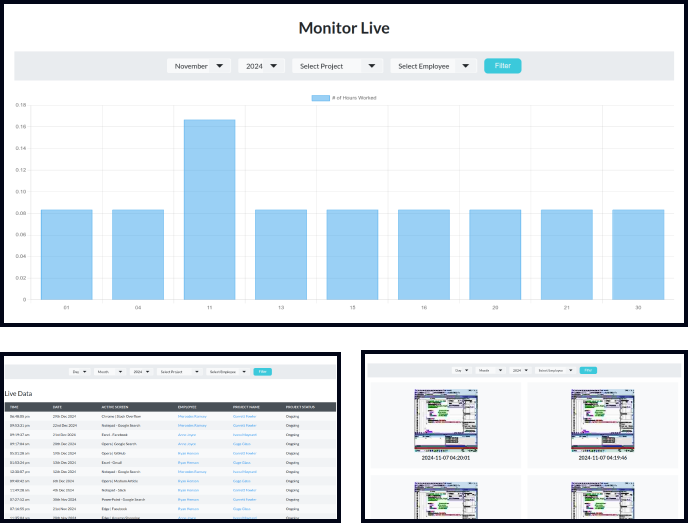Open the project link in the Opera | GitHub row
This screenshot has height=523, width=688.
(244, 453)
